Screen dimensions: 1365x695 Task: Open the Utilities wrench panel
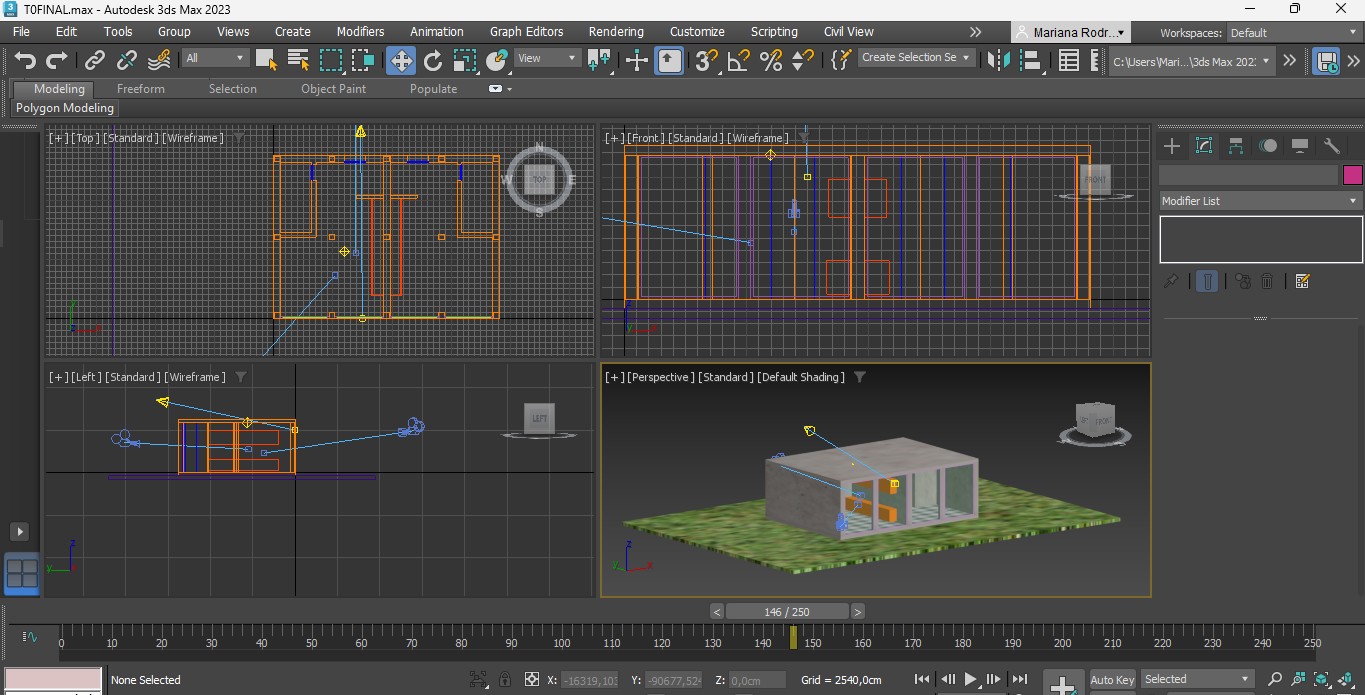click(1331, 146)
